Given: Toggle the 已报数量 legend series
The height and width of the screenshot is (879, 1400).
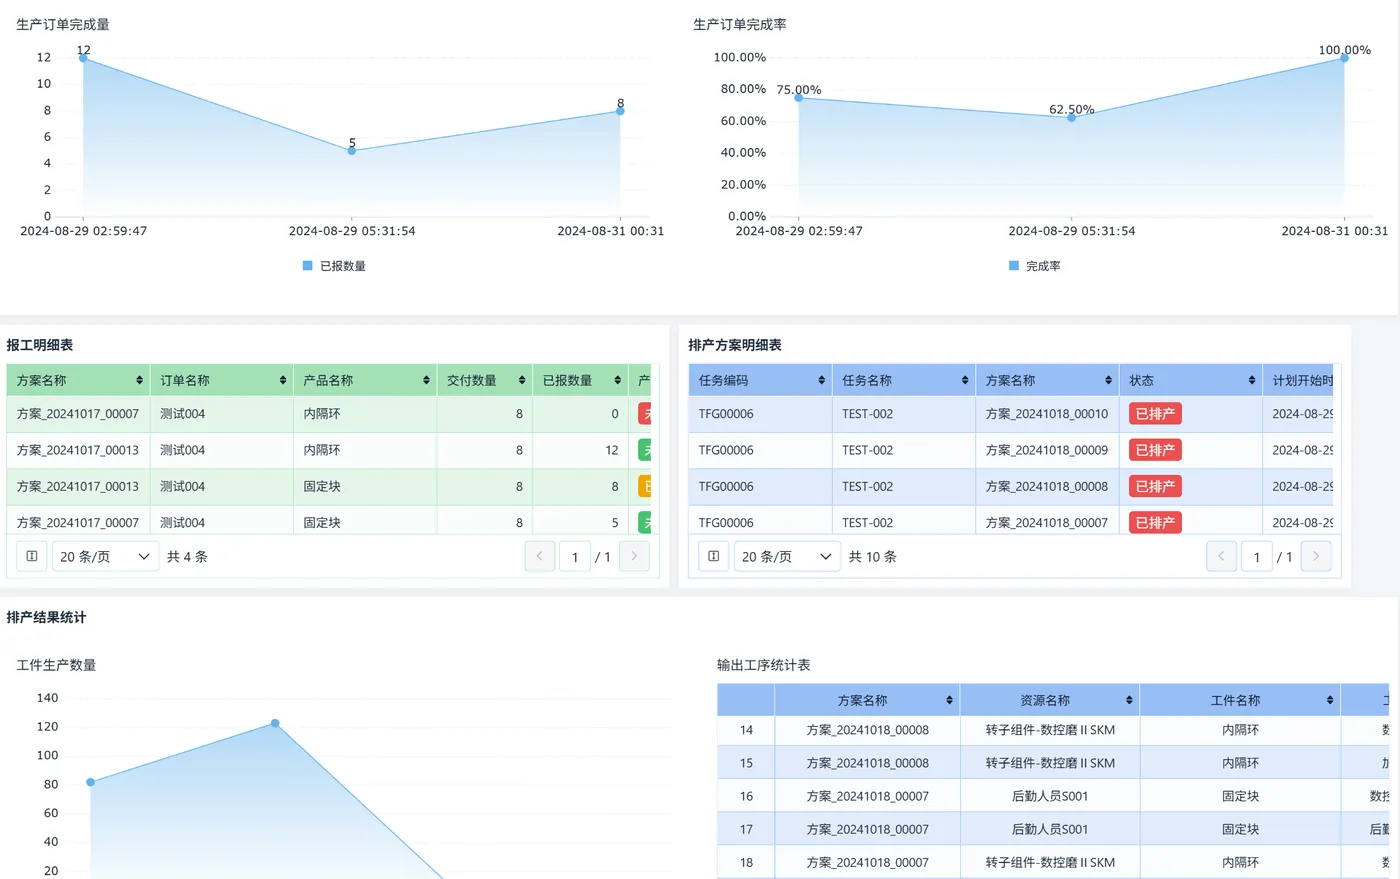Looking at the screenshot, I should coord(334,266).
